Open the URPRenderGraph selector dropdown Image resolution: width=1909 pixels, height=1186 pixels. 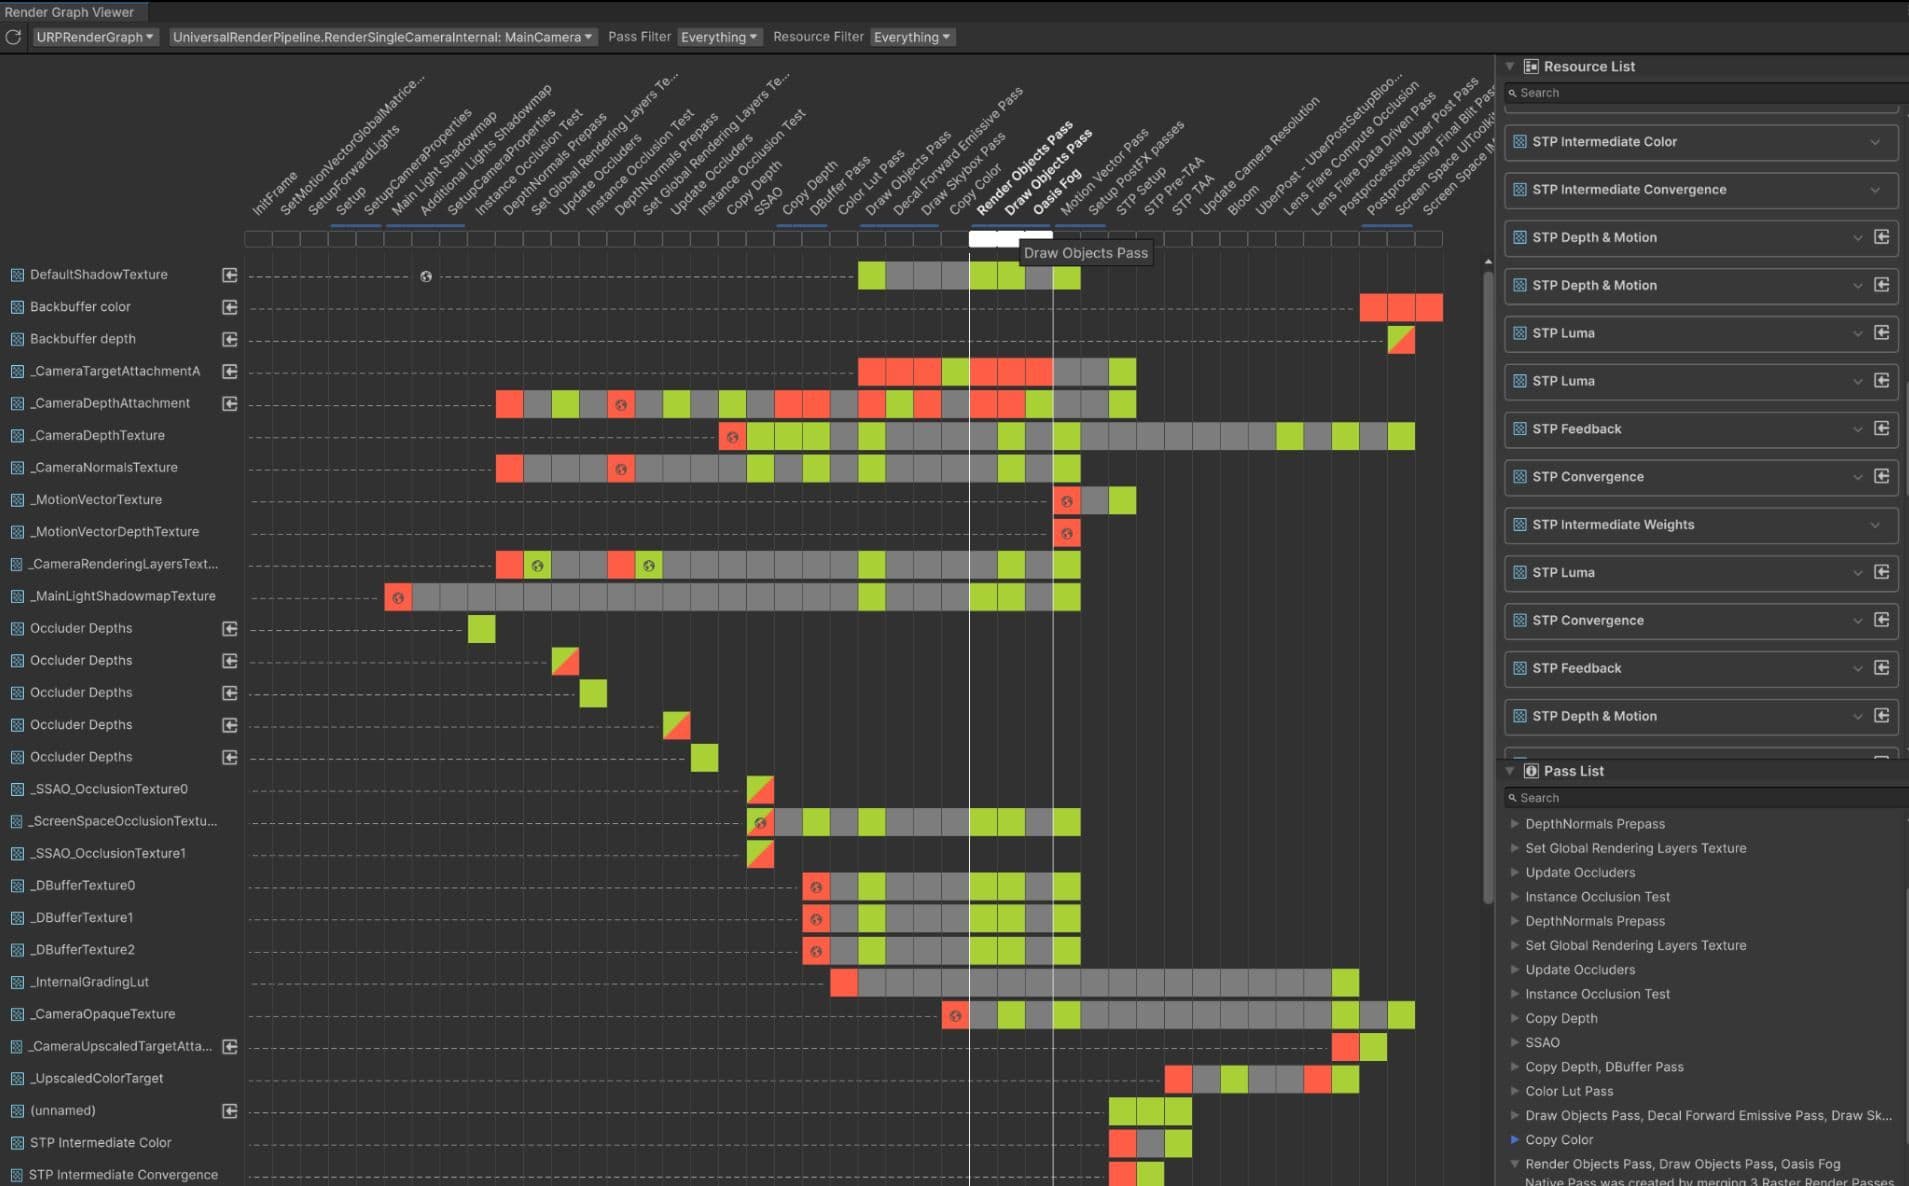(95, 36)
